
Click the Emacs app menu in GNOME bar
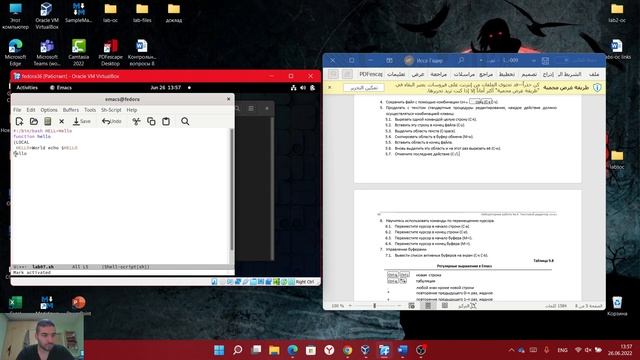pos(61,88)
